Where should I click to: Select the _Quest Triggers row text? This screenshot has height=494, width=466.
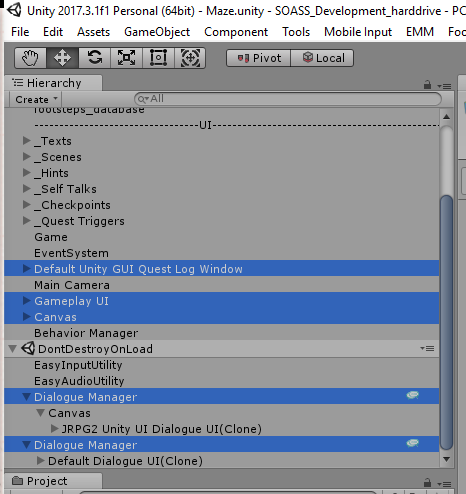pyautogui.click(x=79, y=221)
